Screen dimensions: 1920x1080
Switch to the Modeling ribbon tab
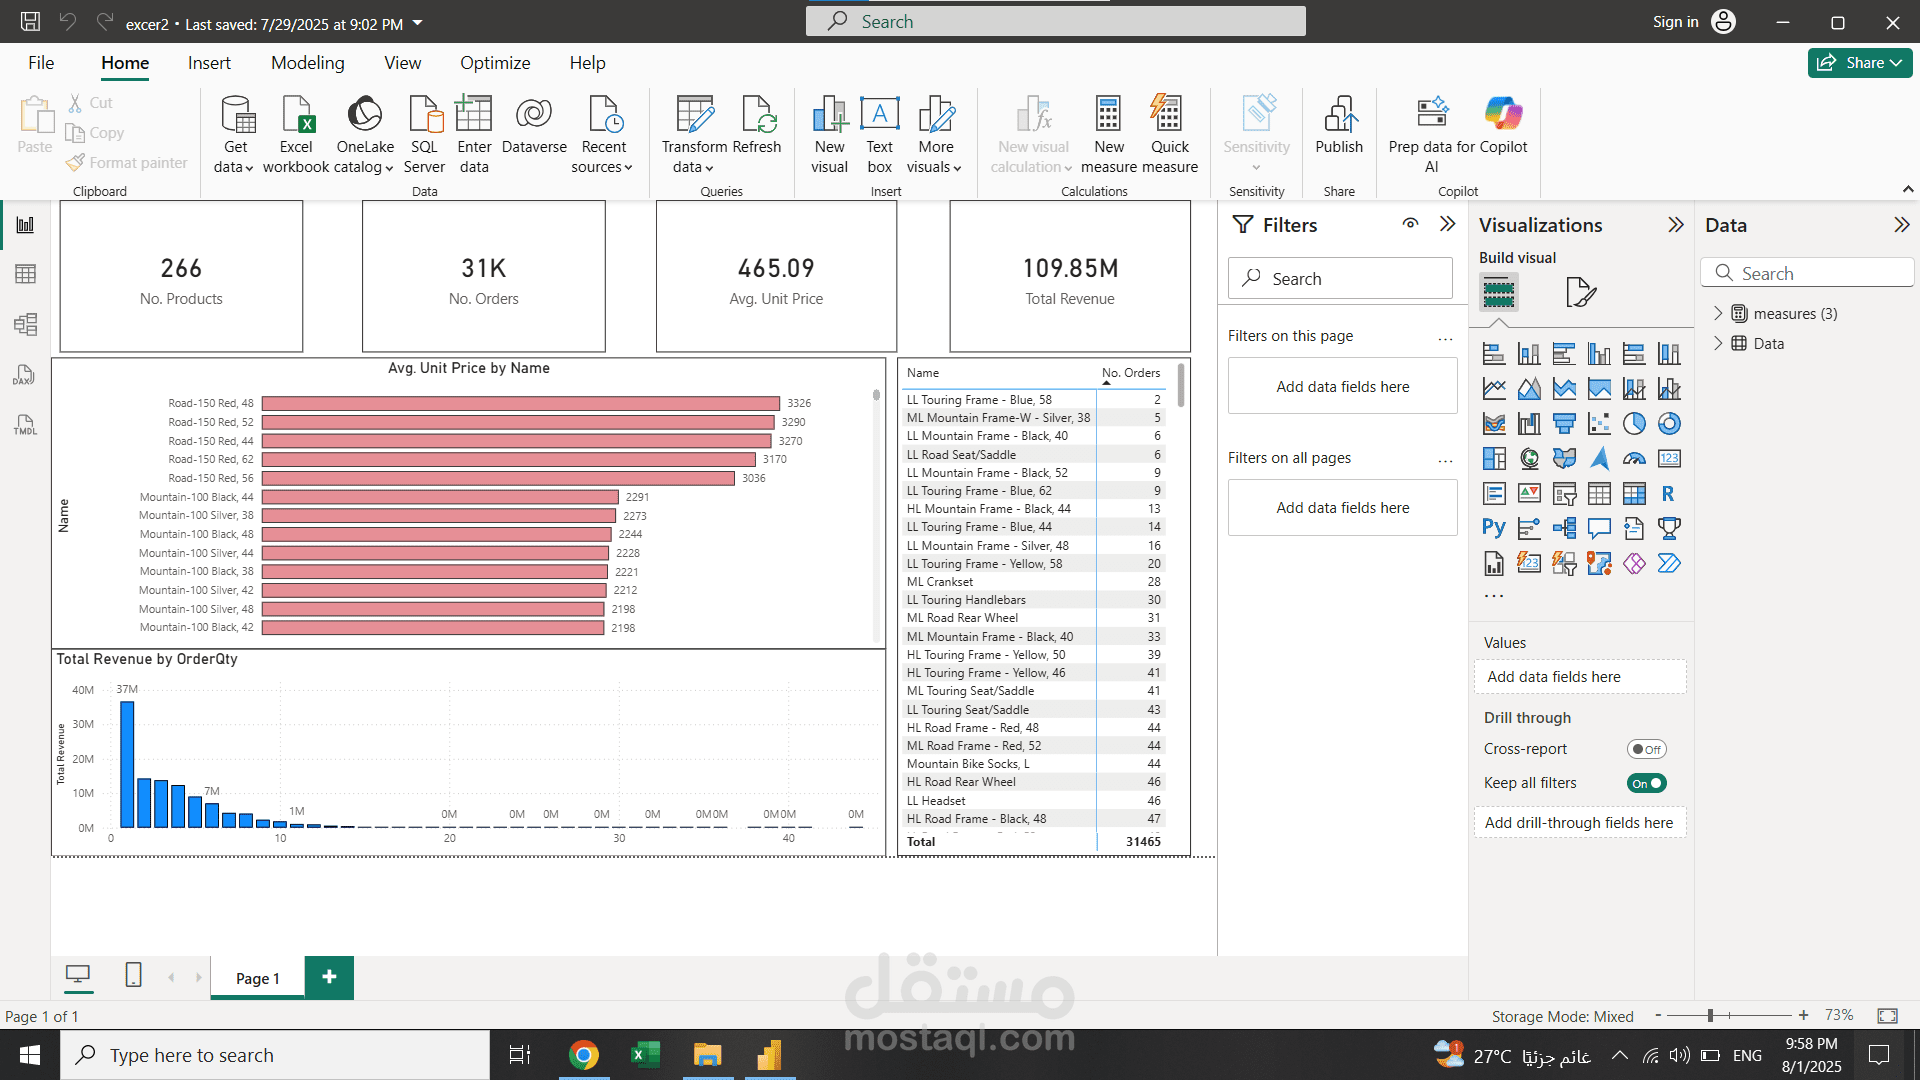(307, 62)
